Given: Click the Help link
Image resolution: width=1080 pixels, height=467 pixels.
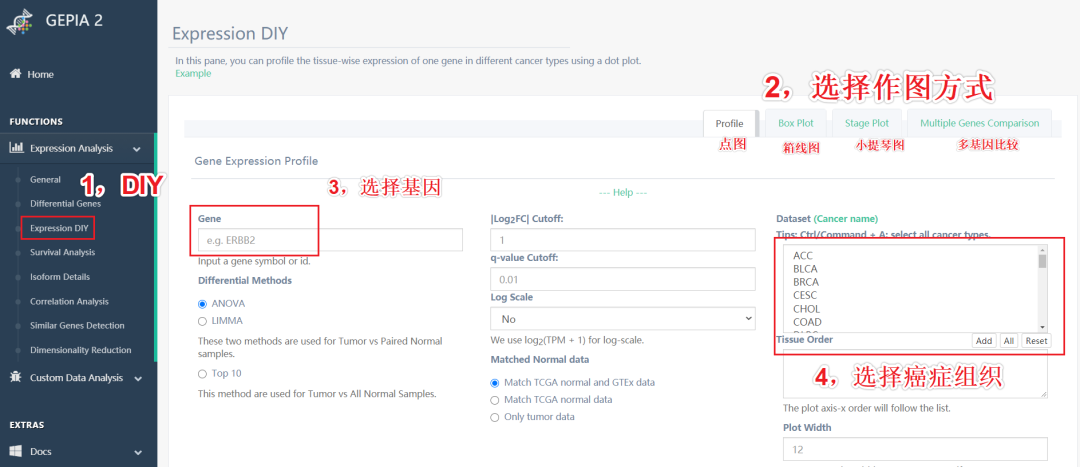Looking at the screenshot, I should (623, 193).
